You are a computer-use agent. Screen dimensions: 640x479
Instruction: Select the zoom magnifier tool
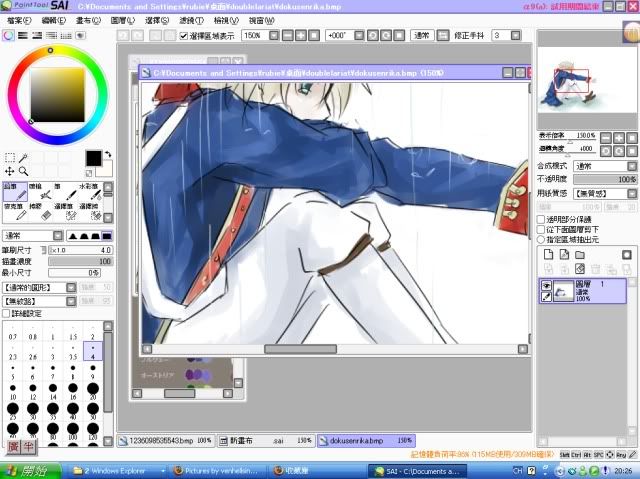tap(23, 171)
